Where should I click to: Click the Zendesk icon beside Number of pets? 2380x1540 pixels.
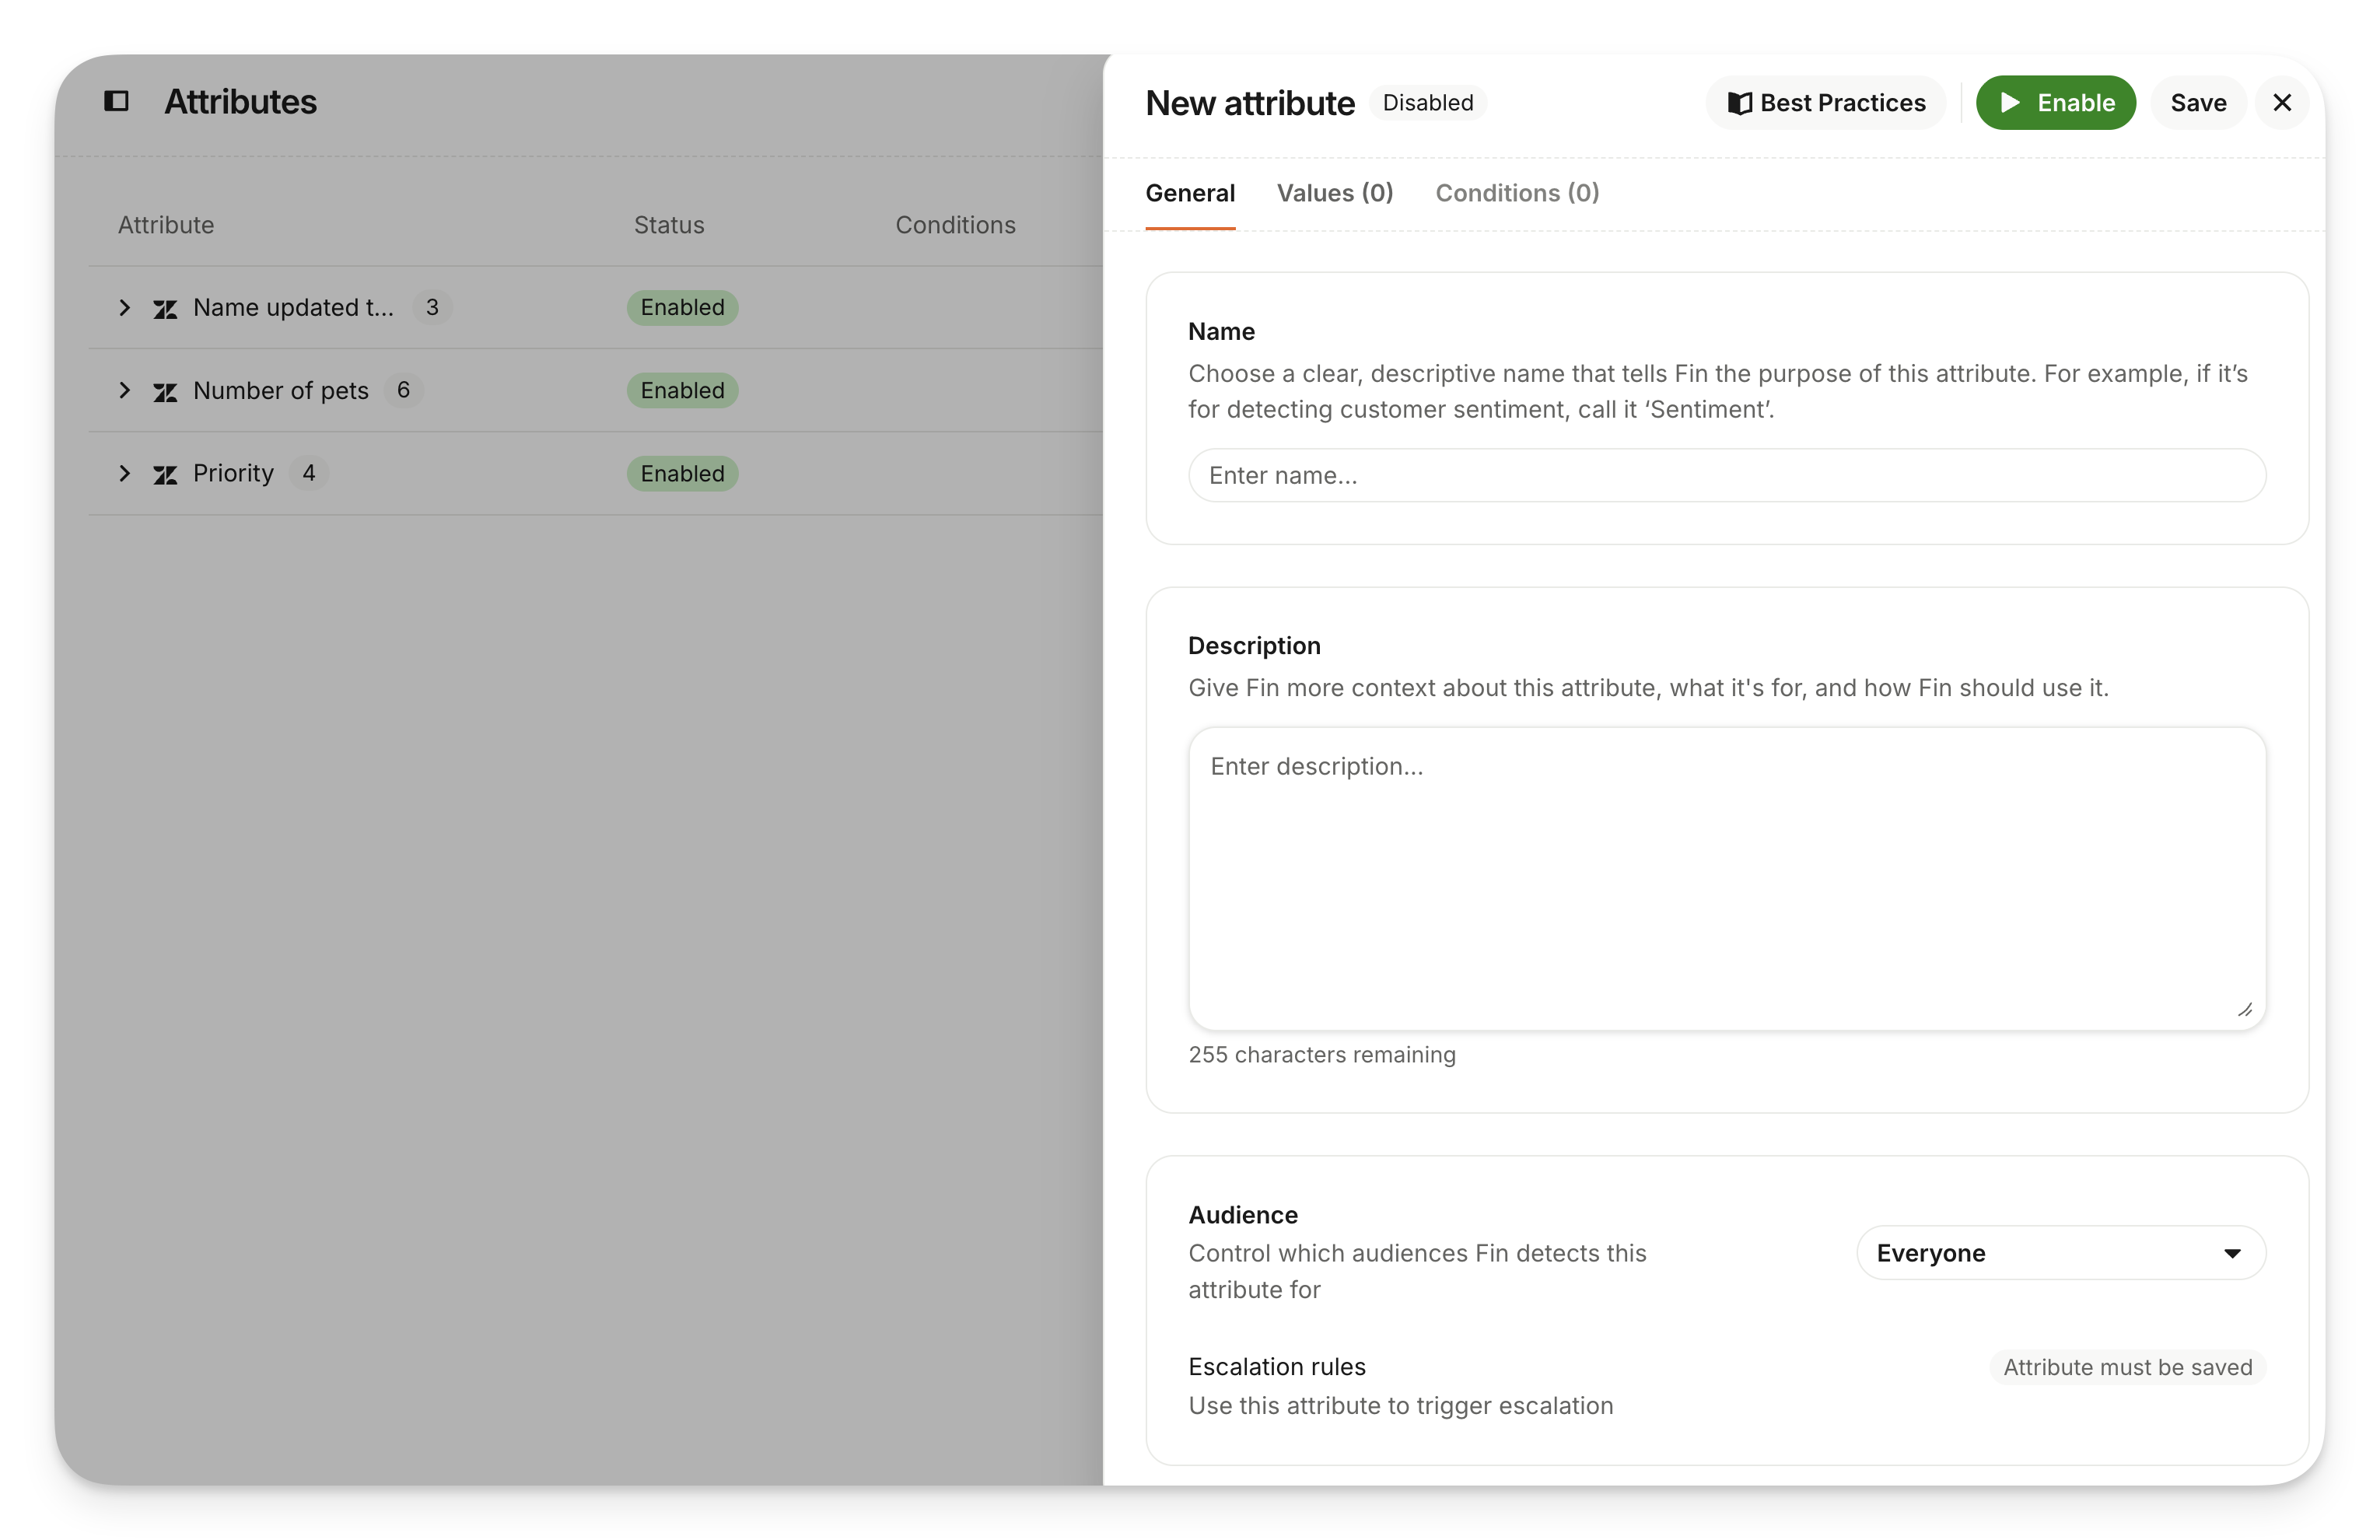pos(165,392)
